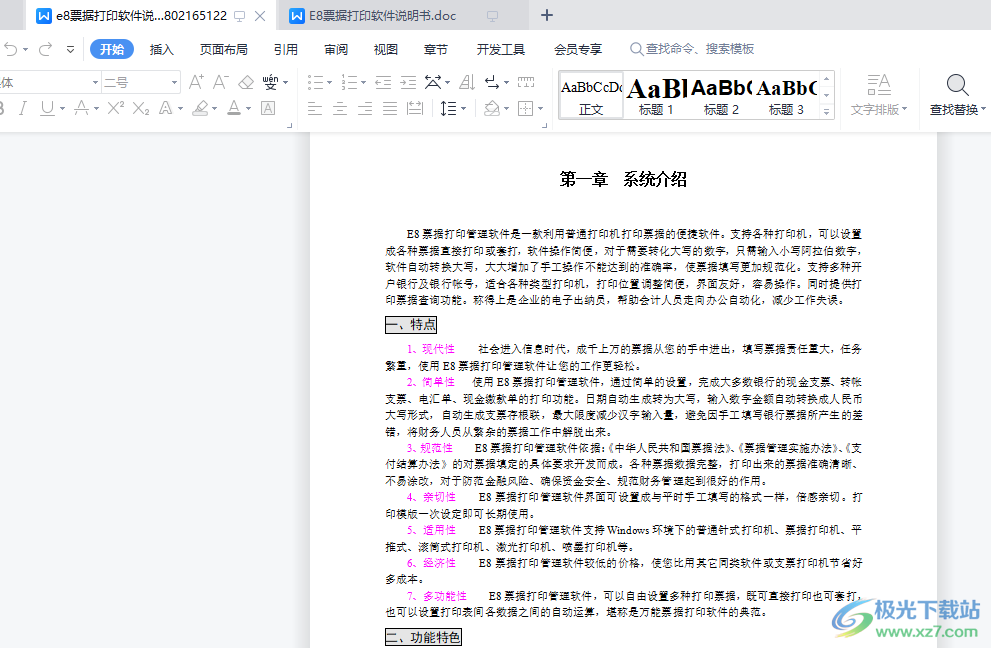Go to the 审阅 tab
The height and width of the screenshot is (648, 991).
tap(336, 49)
